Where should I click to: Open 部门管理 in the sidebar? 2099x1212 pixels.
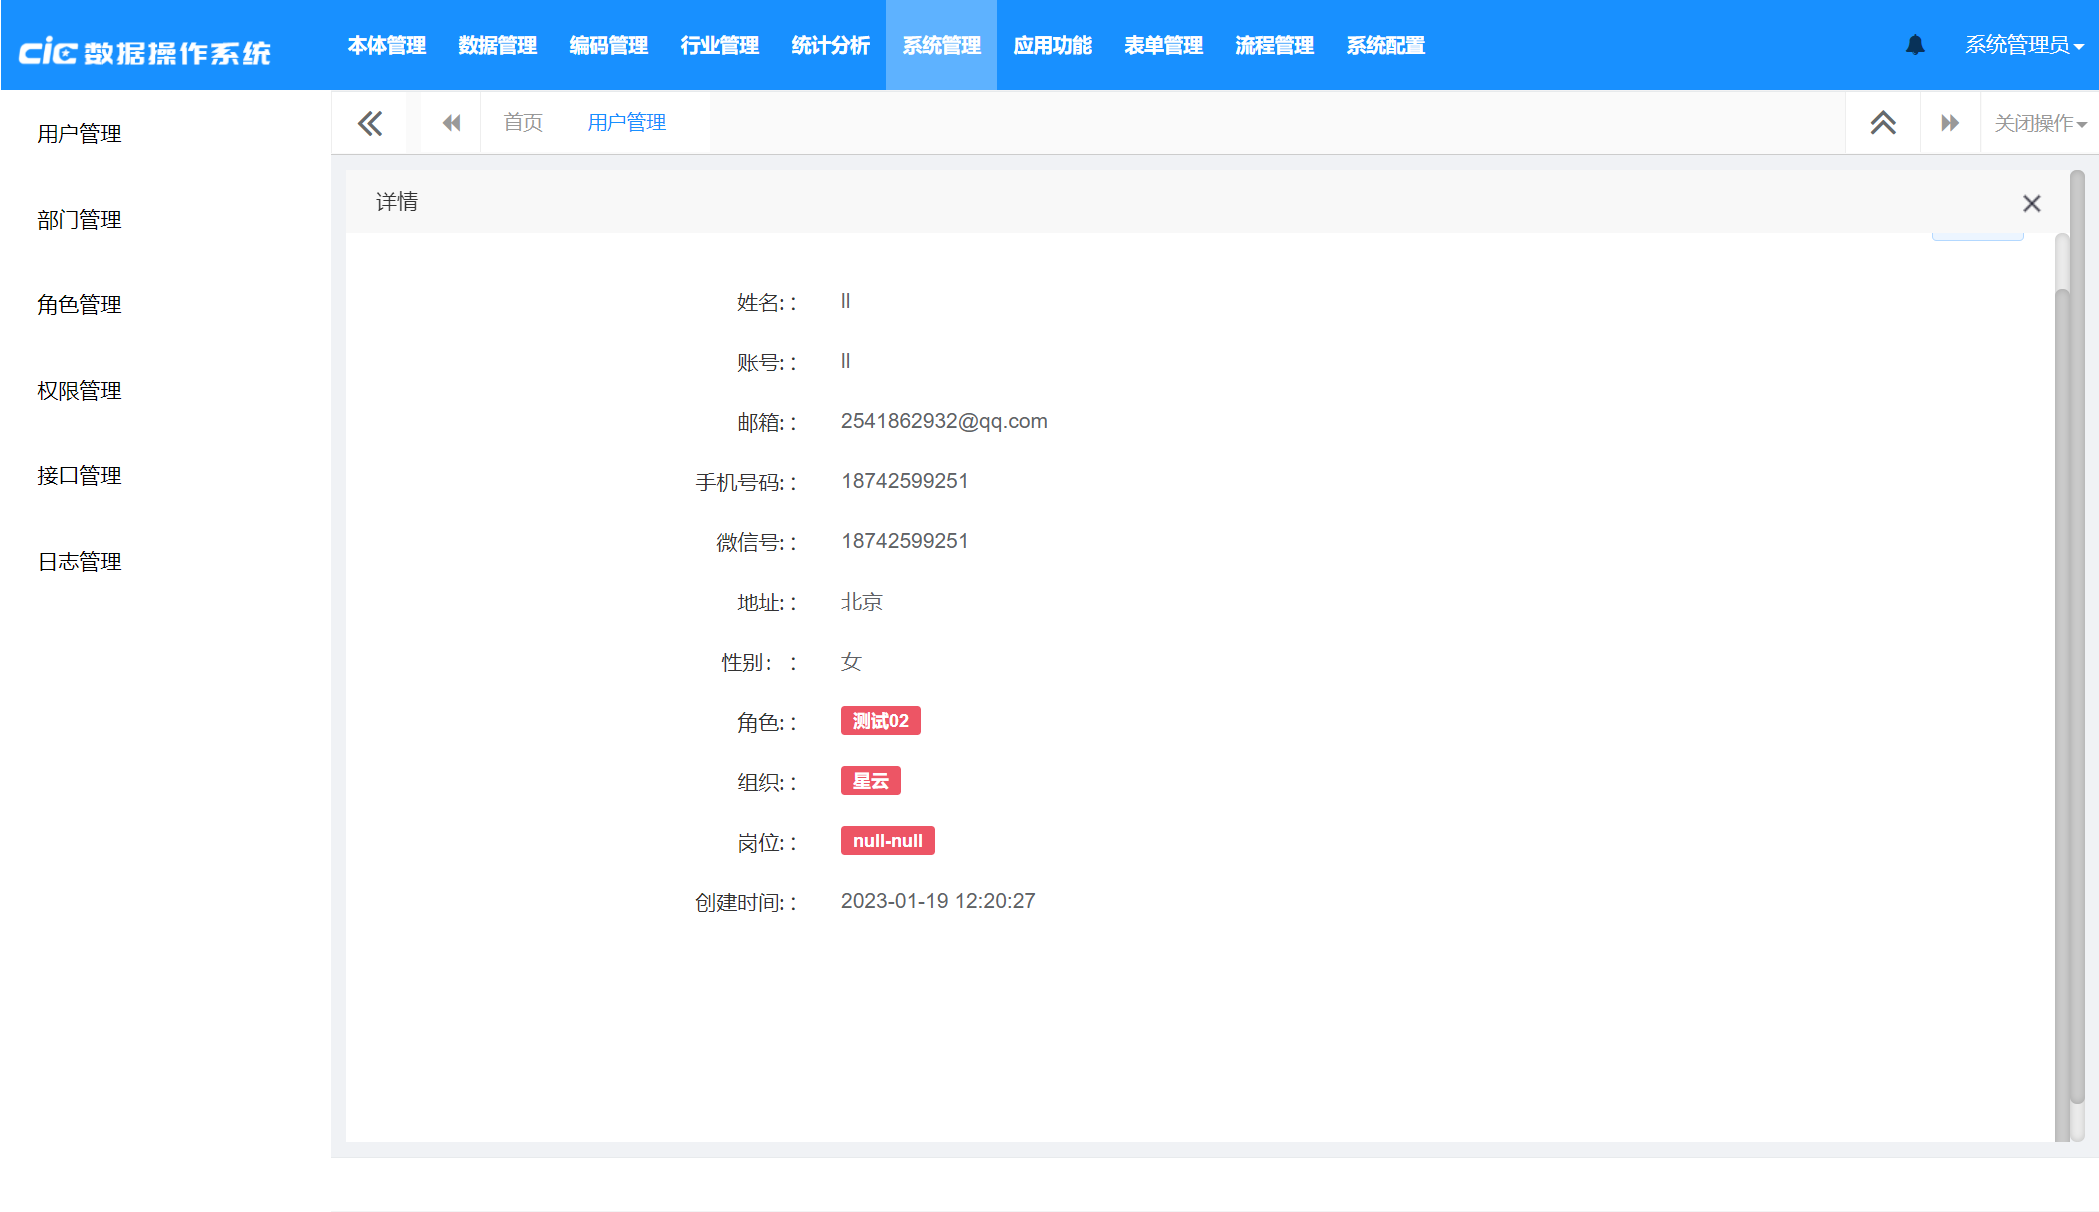click(x=79, y=220)
